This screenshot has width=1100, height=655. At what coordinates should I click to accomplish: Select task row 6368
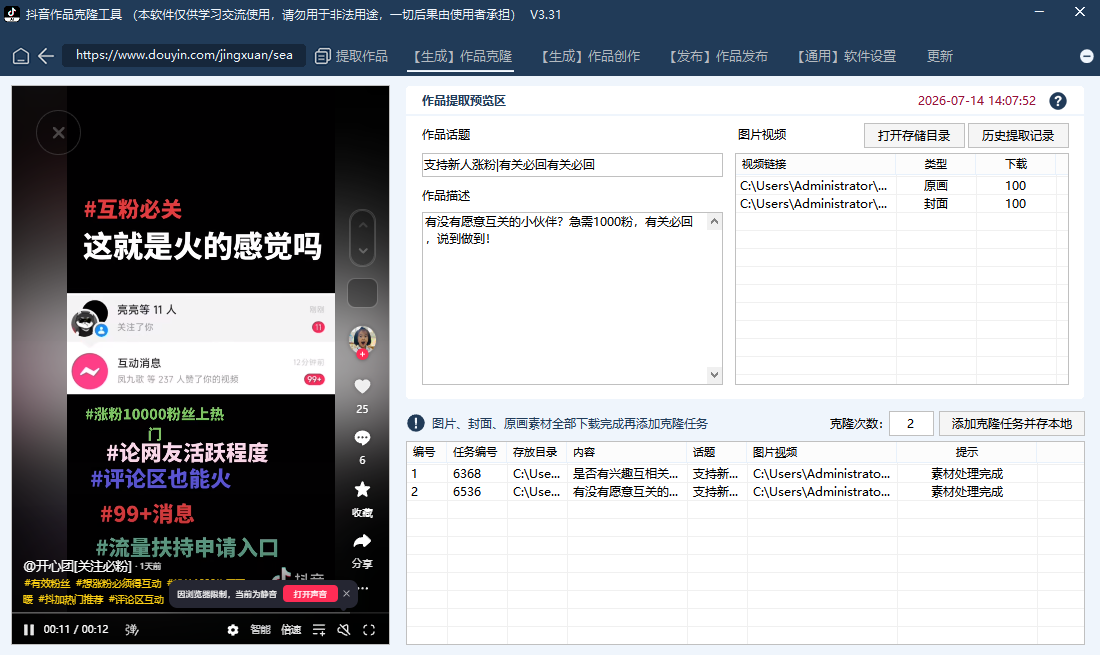[745, 473]
